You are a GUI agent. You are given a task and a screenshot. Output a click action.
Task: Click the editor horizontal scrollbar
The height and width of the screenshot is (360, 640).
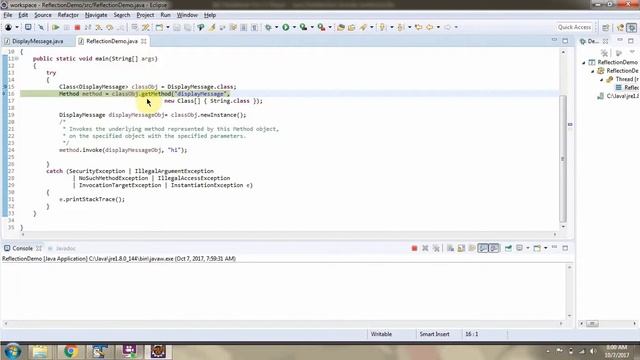(x=288, y=234)
